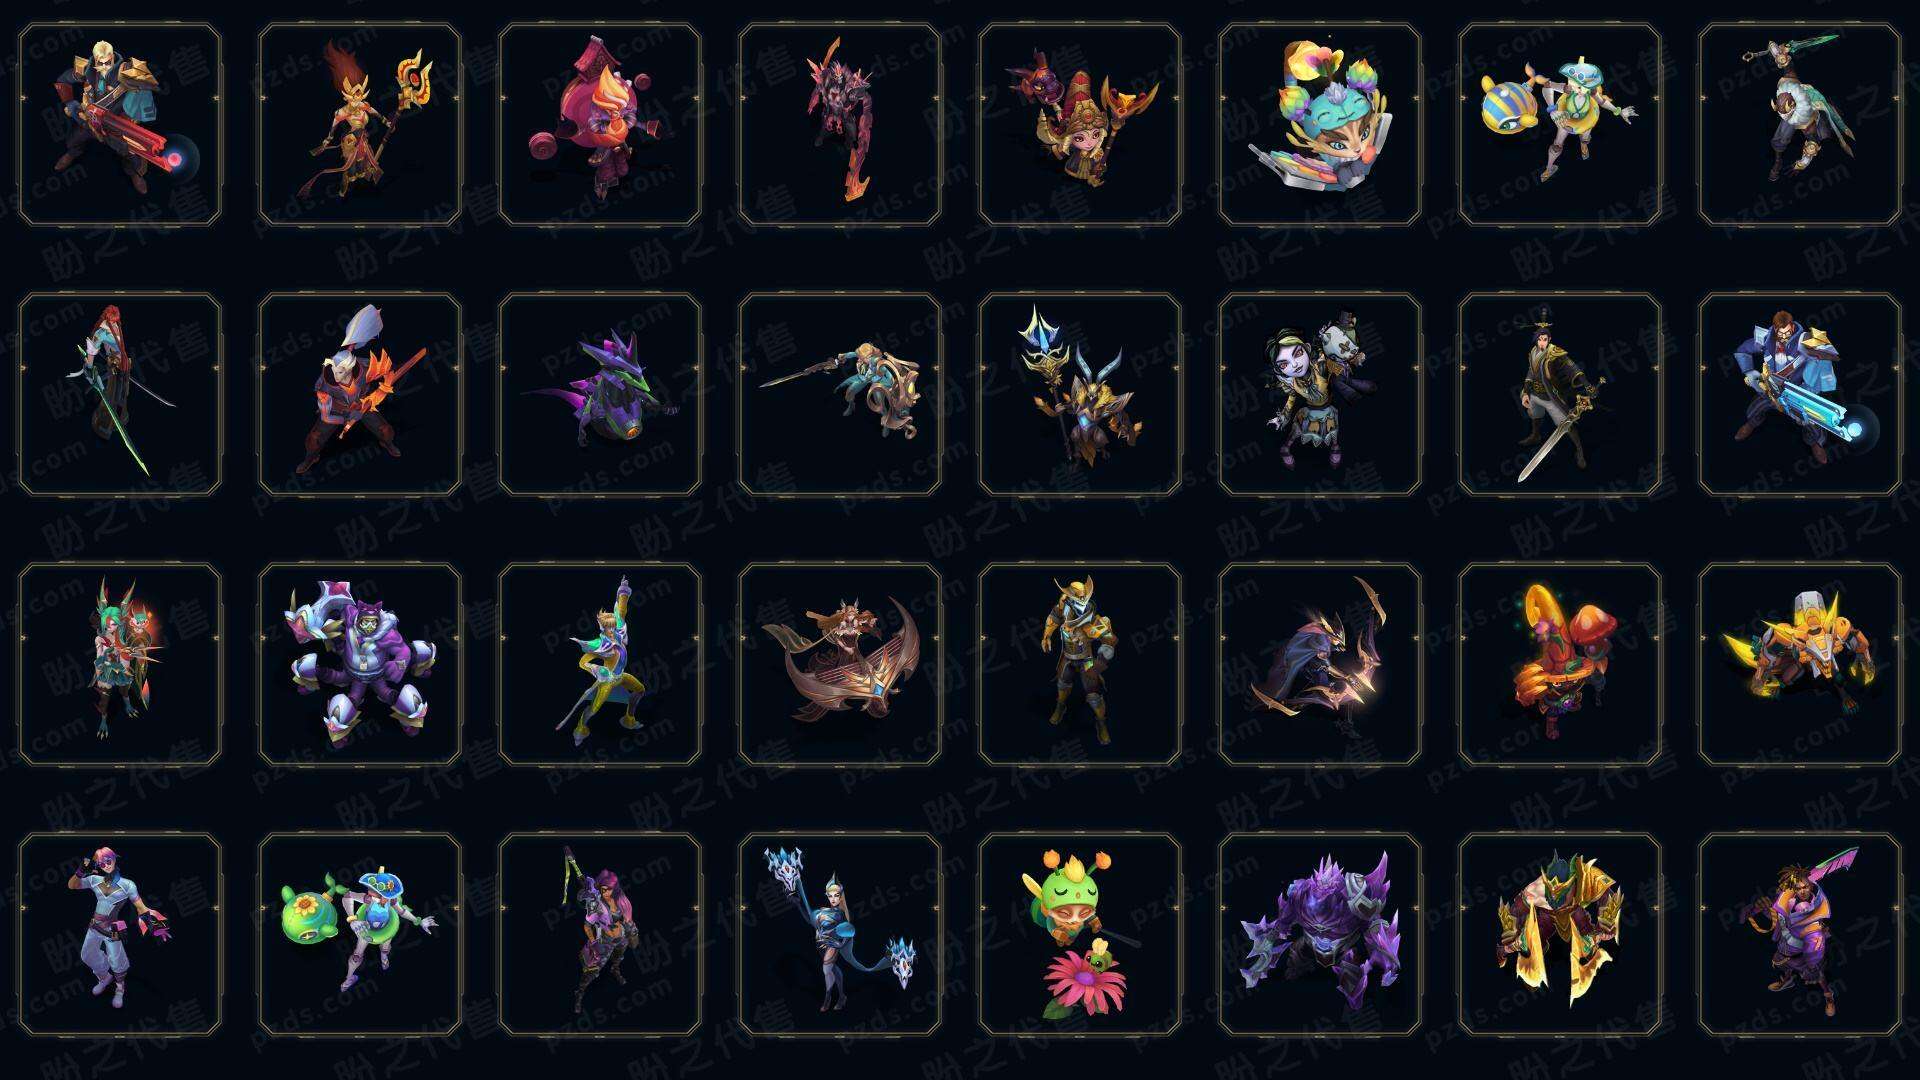1920x1080 pixels.
Task: Choose the yordle with red pointed hat
Action: point(1080,125)
